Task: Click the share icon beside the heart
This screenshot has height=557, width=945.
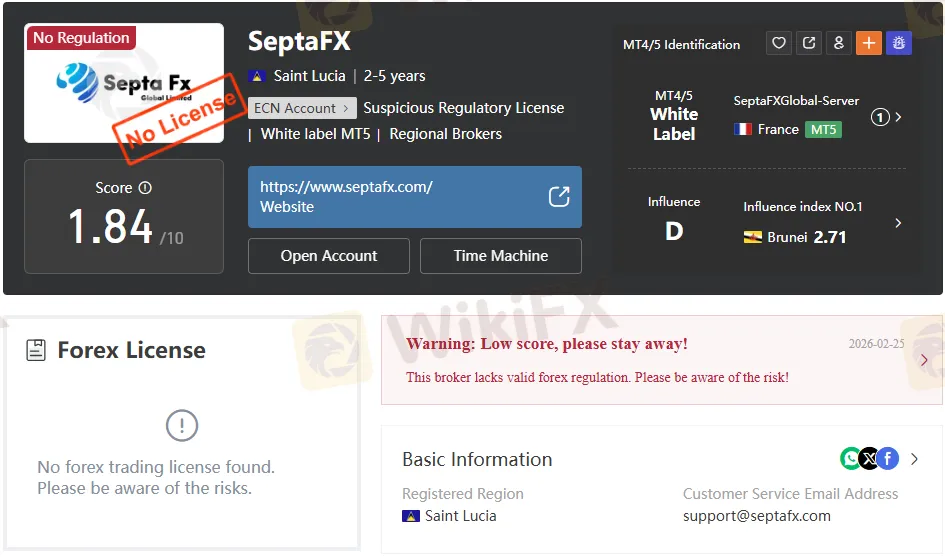Action: coord(809,43)
